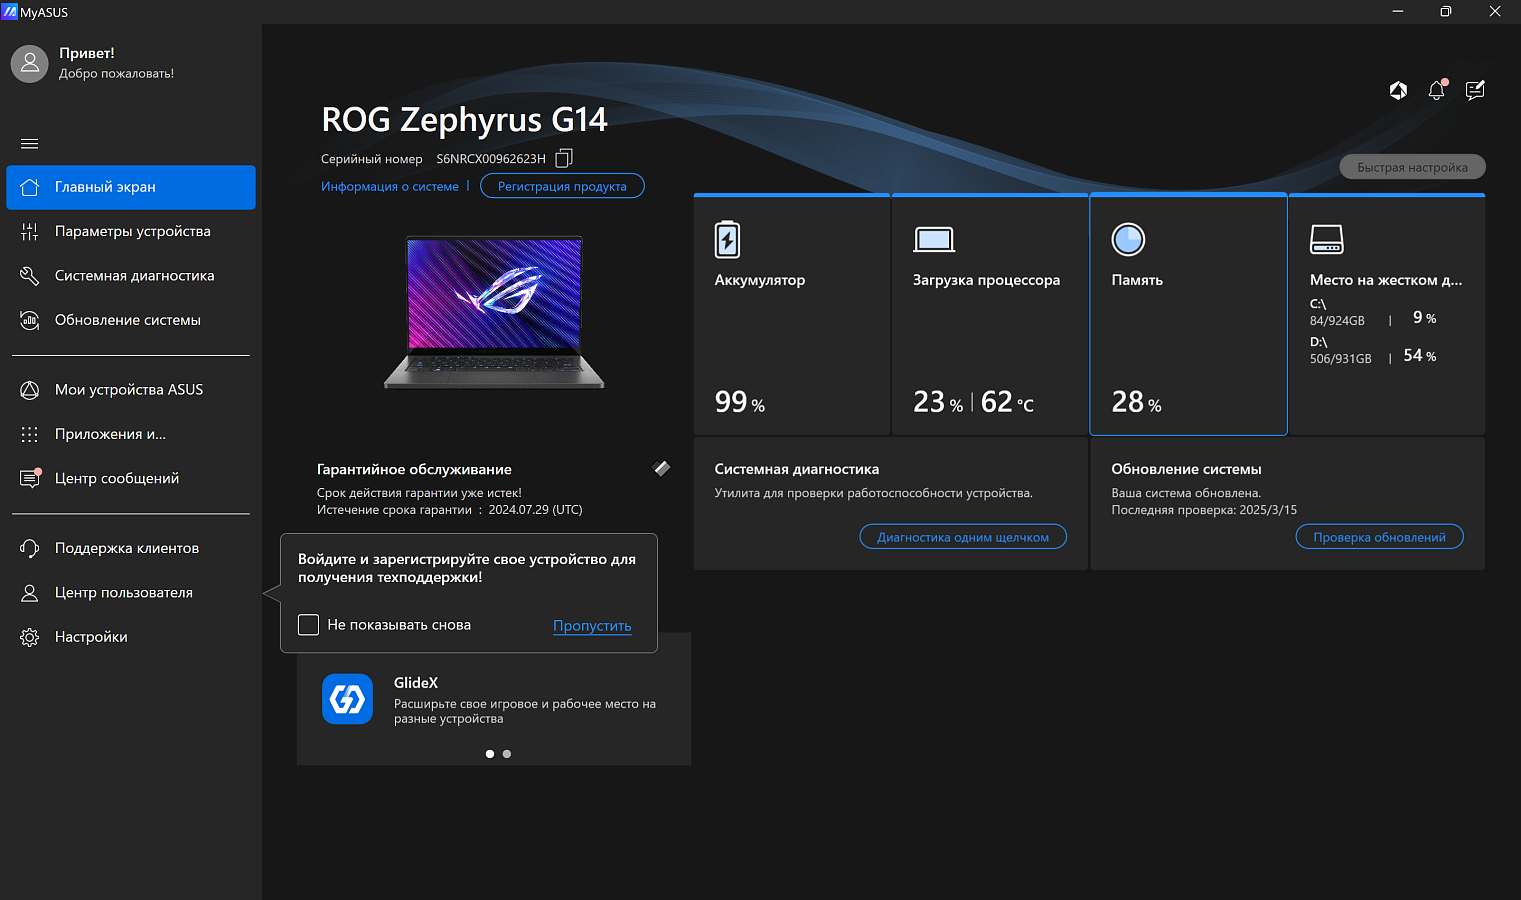1521x900 pixels.
Task: Run Диагностика одним щелчком
Action: pyautogui.click(x=963, y=537)
